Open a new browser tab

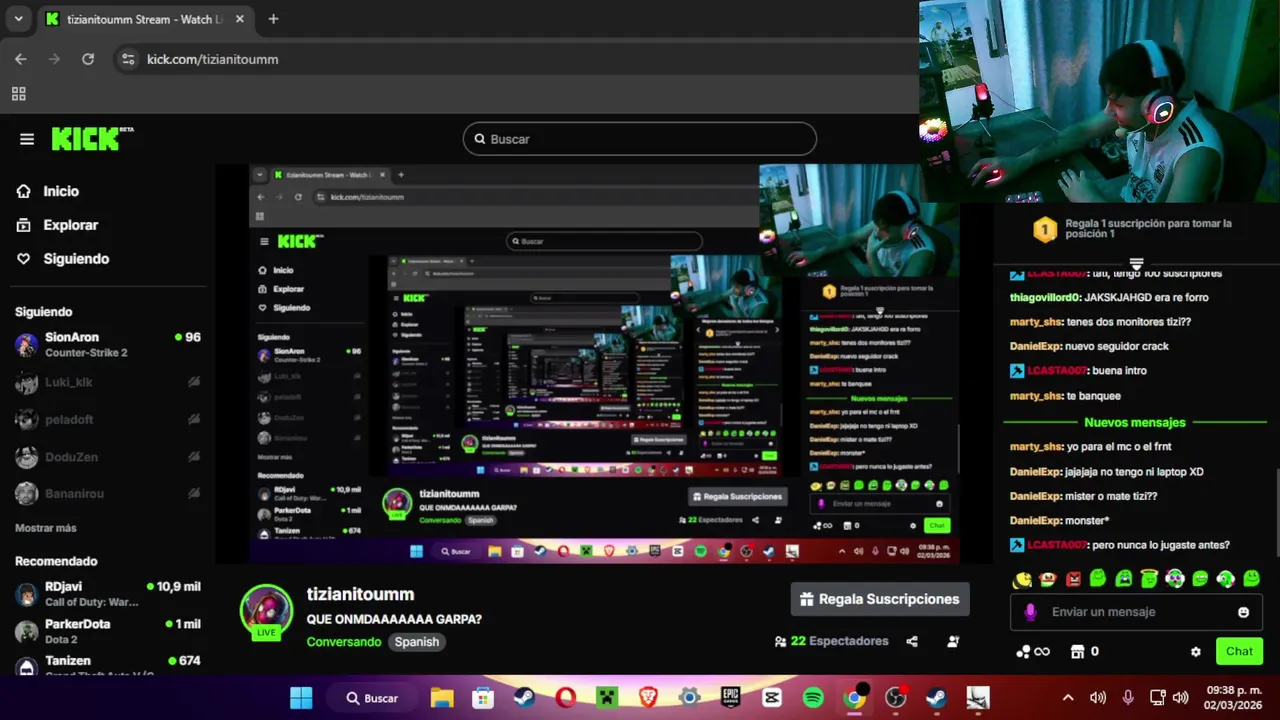pyautogui.click(x=273, y=19)
